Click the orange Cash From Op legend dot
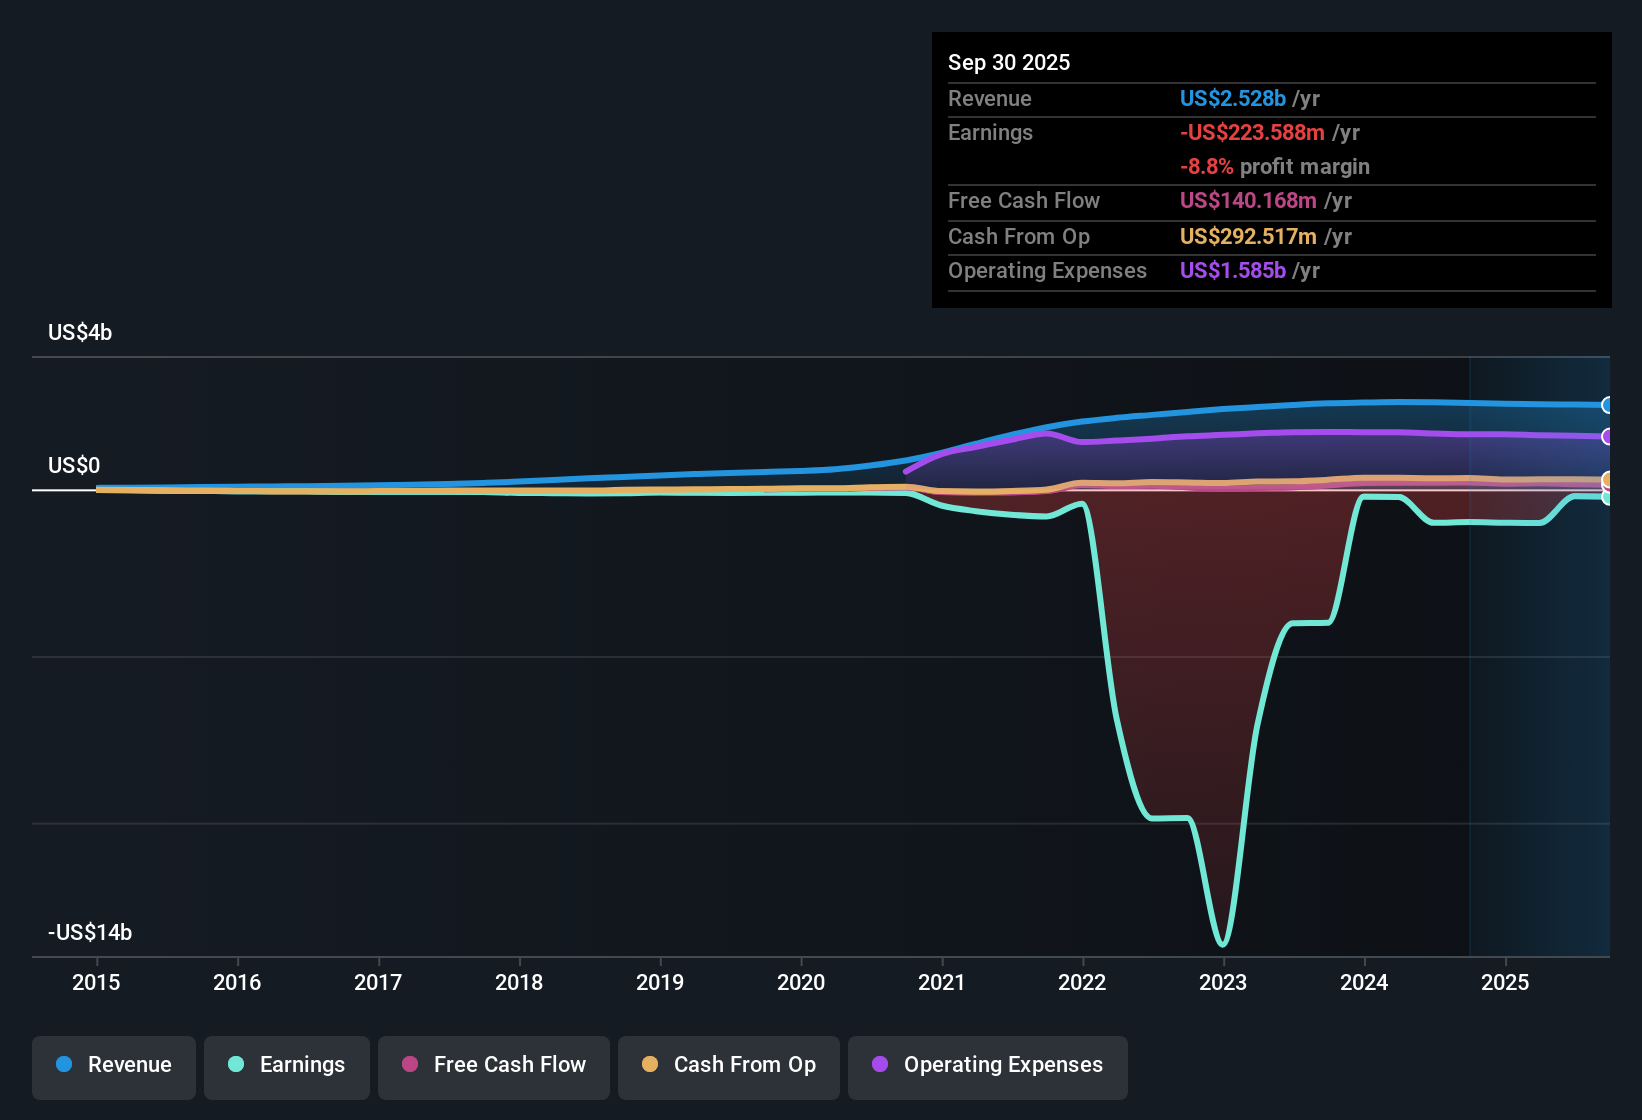 pyautogui.click(x=649, y=1065)
